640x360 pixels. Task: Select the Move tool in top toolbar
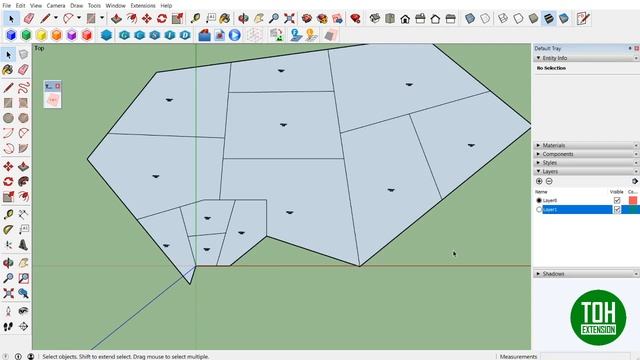point(147,18)
